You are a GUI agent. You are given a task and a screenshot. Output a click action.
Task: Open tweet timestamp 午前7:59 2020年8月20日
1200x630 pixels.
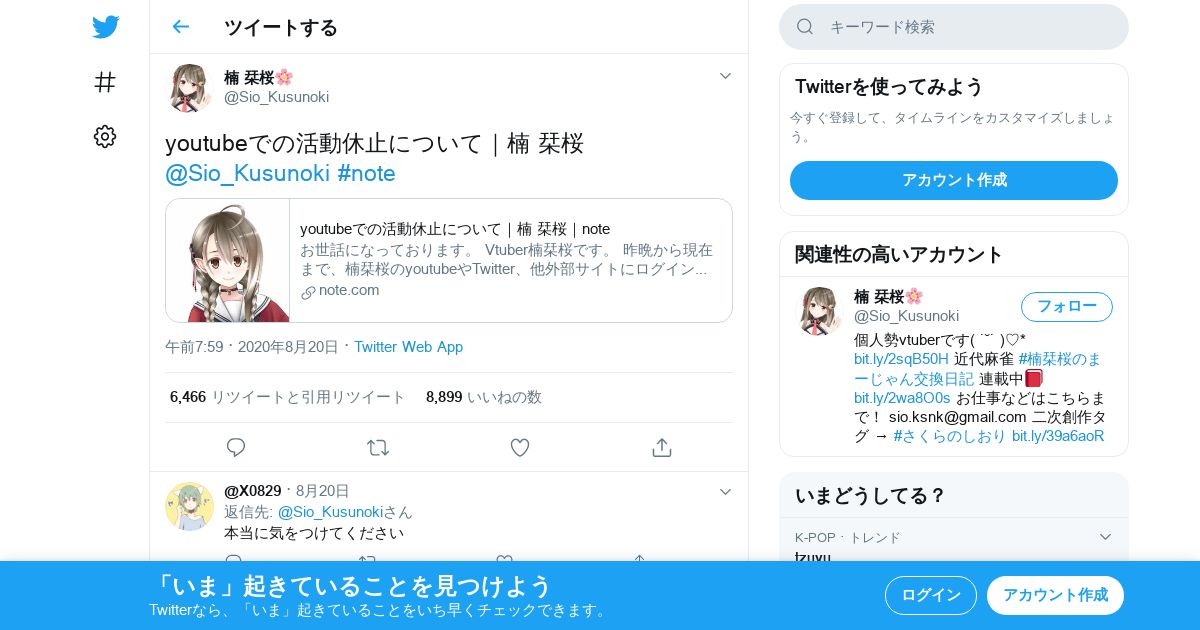click(252, 347)
